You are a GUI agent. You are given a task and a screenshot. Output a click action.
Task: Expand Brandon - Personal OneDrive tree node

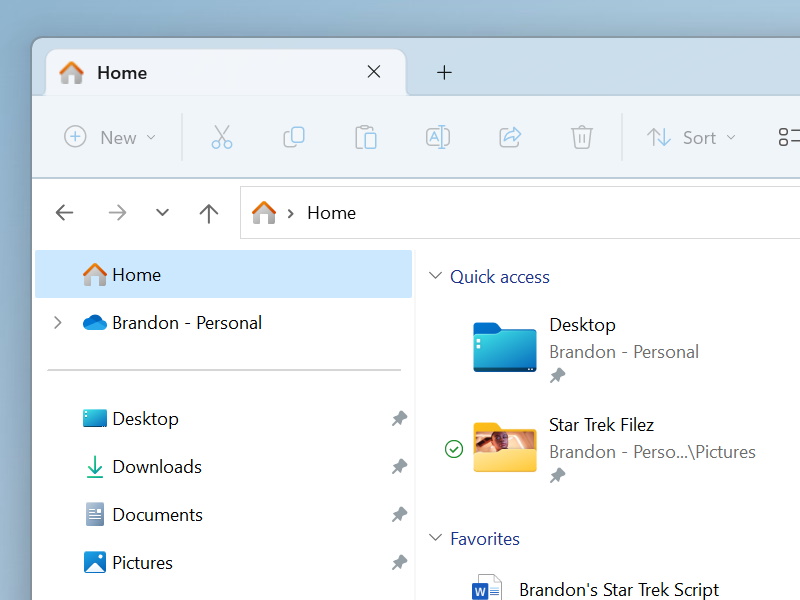pyautogui.click(x=58, y=322)
